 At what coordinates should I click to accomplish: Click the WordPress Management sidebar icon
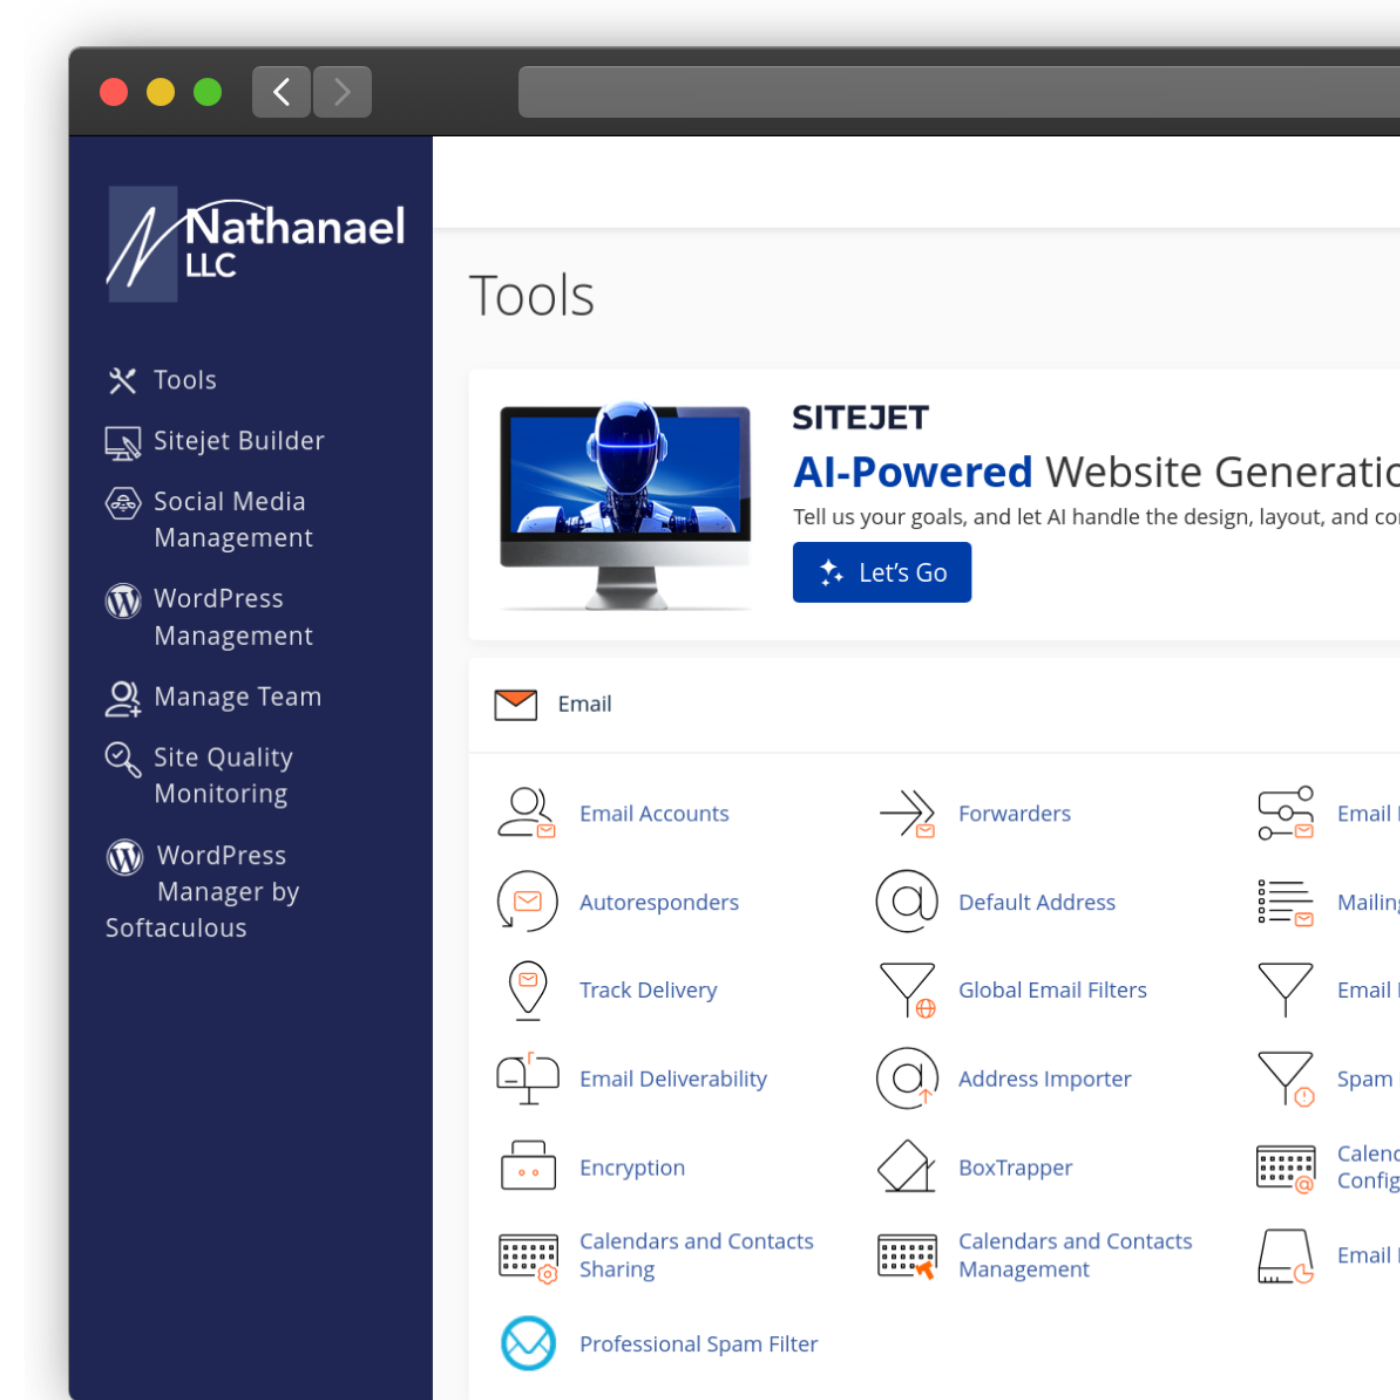[123, 600]
